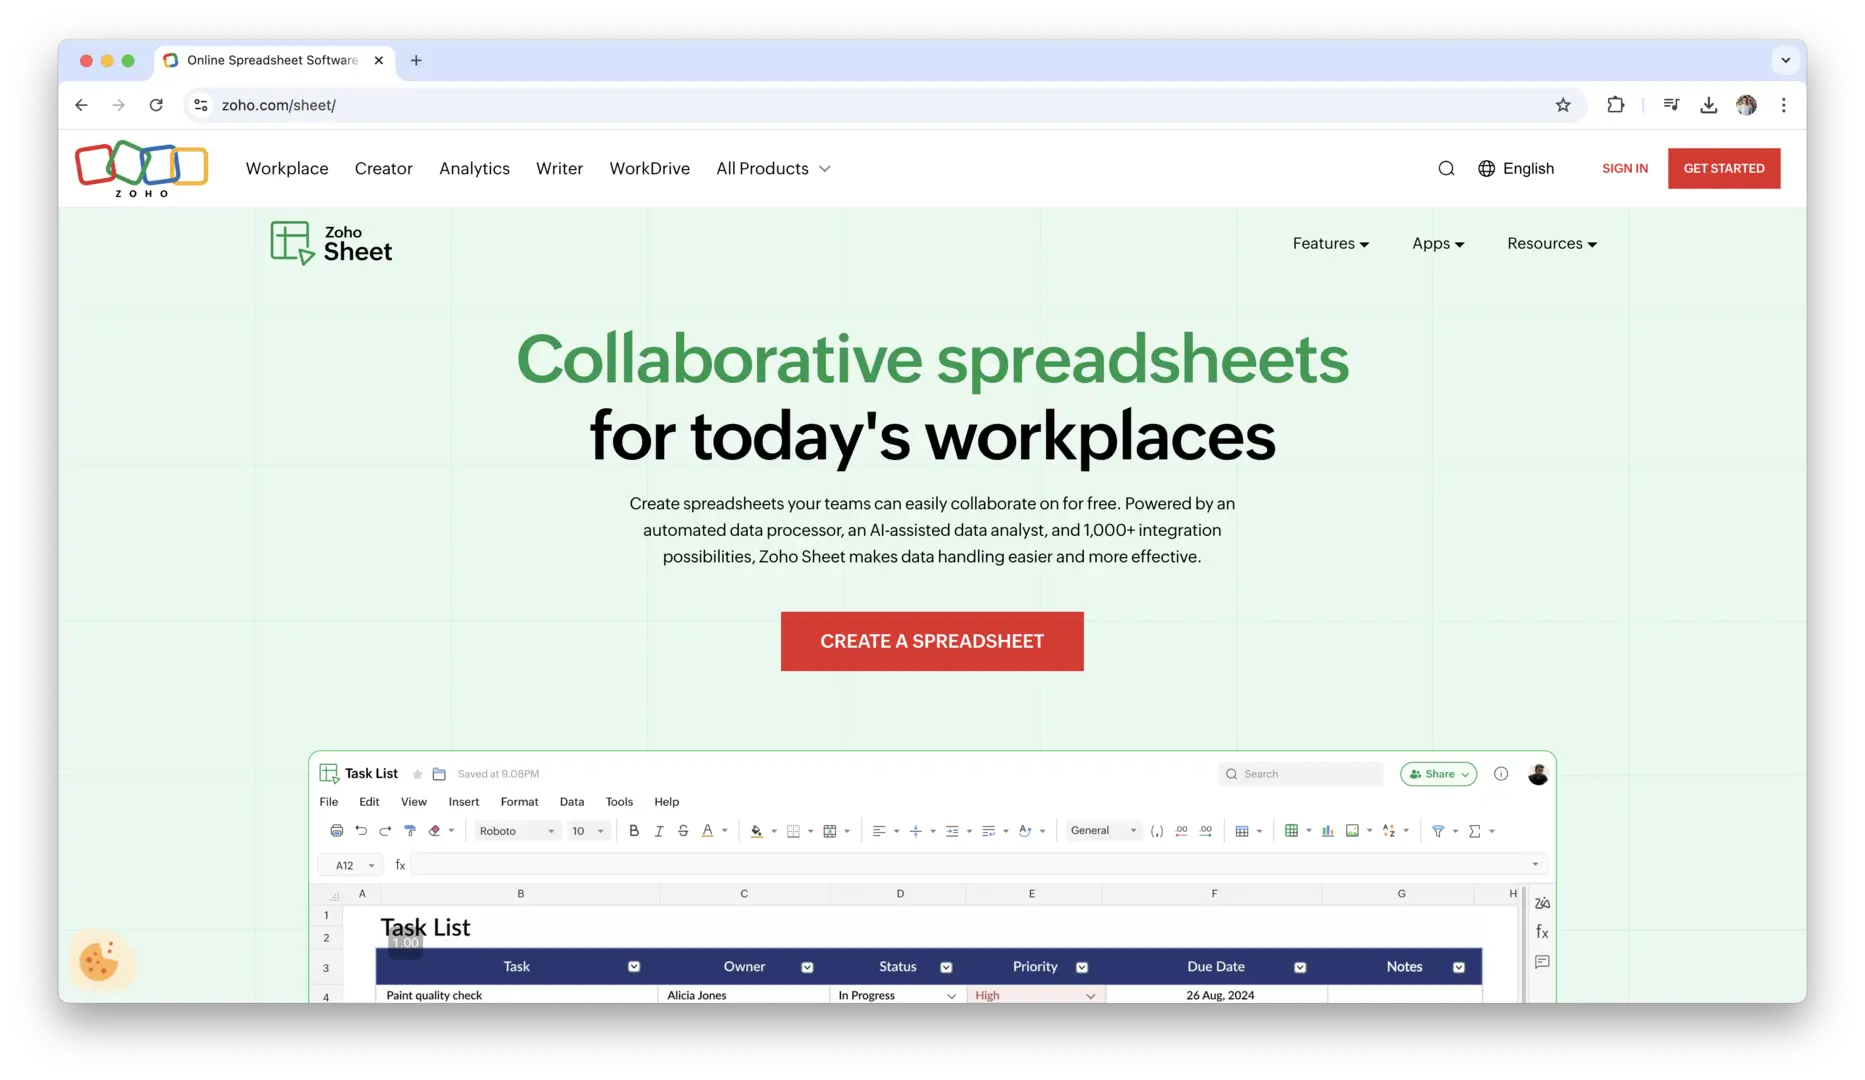Open the Insert menu in the sheet

tap(464, 802)
